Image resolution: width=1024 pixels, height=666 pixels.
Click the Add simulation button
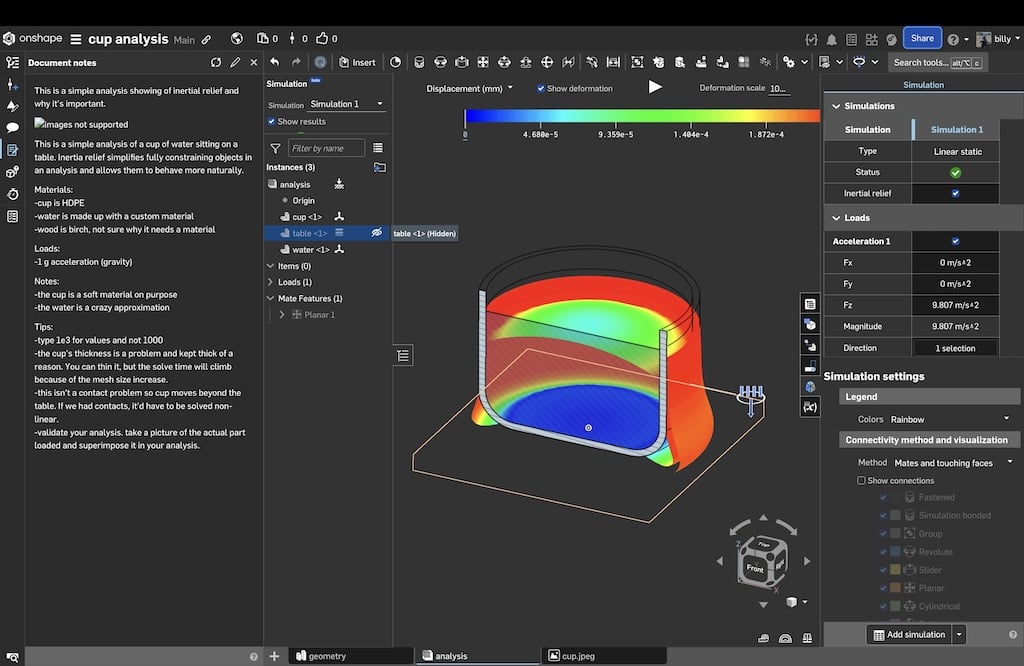pos(910,635)
